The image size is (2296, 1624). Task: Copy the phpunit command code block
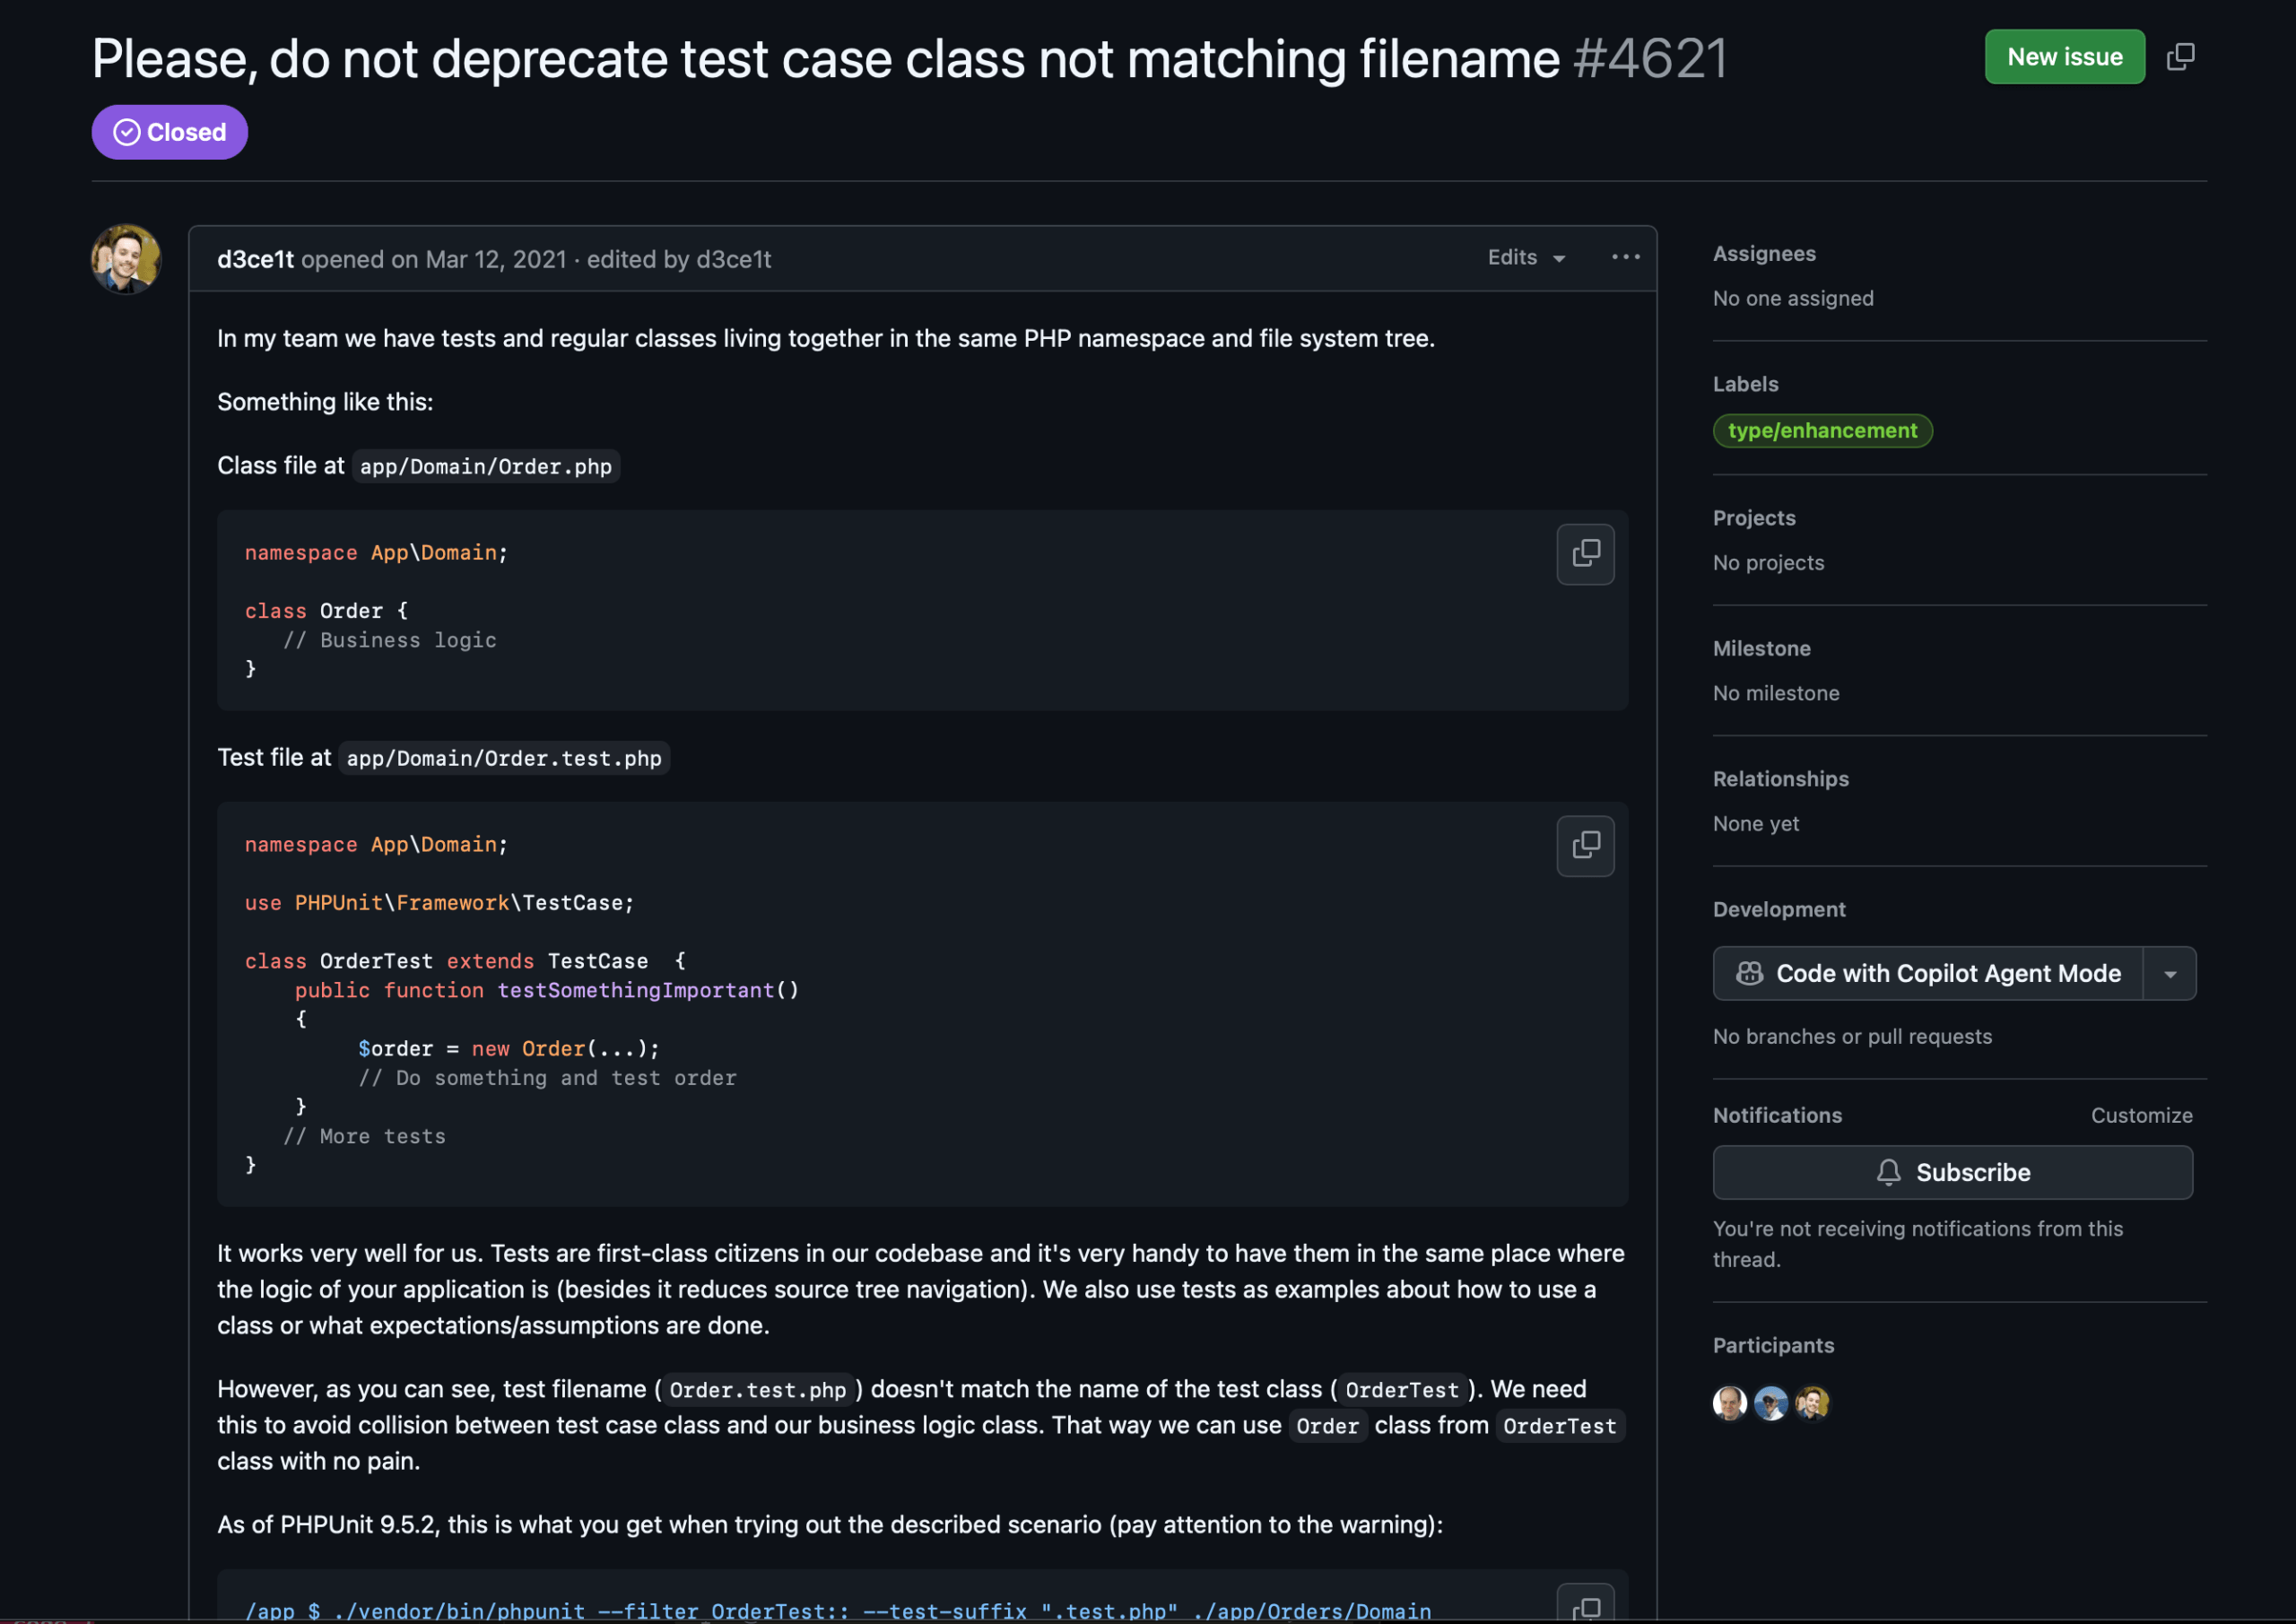pos(1585,1604)
